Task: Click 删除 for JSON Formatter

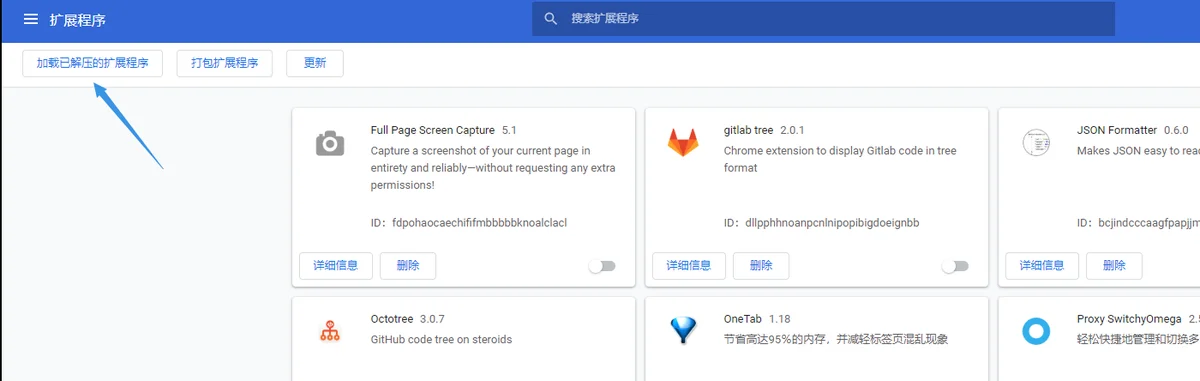Action: pyautogui.click(x=1114, y=265)
